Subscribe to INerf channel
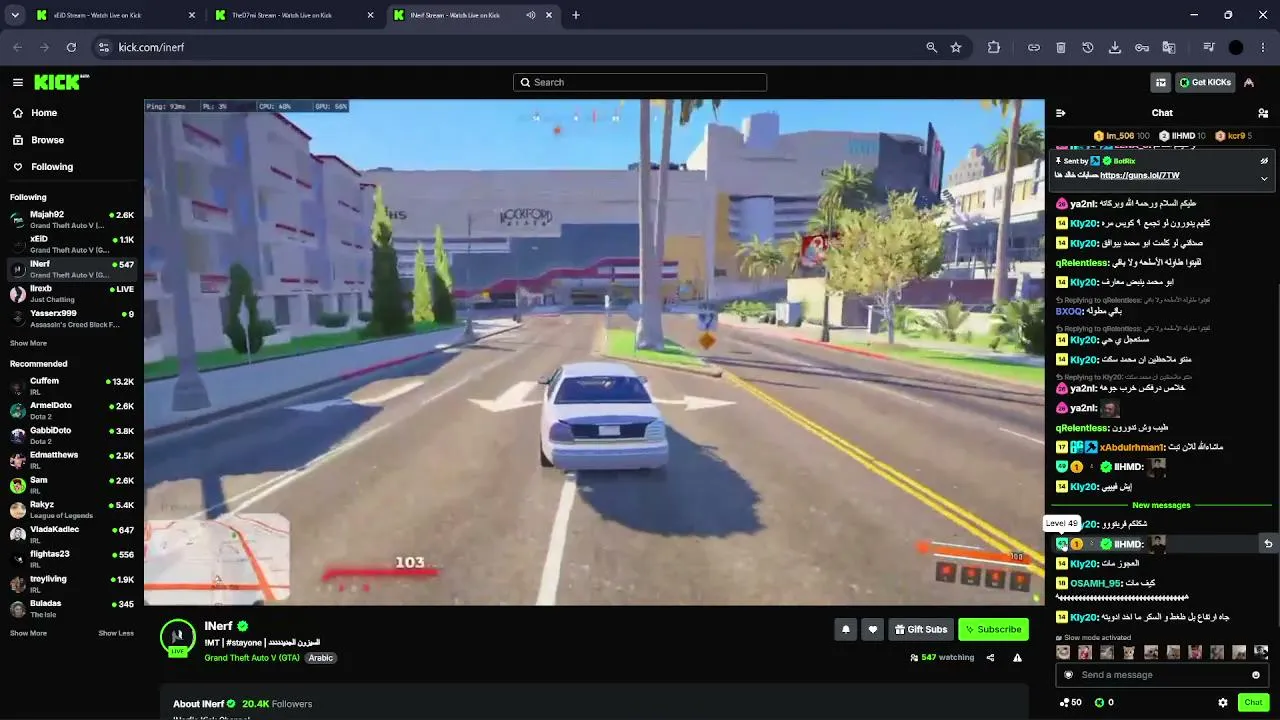The image size is (1280, 720). [x=993, y=629]
